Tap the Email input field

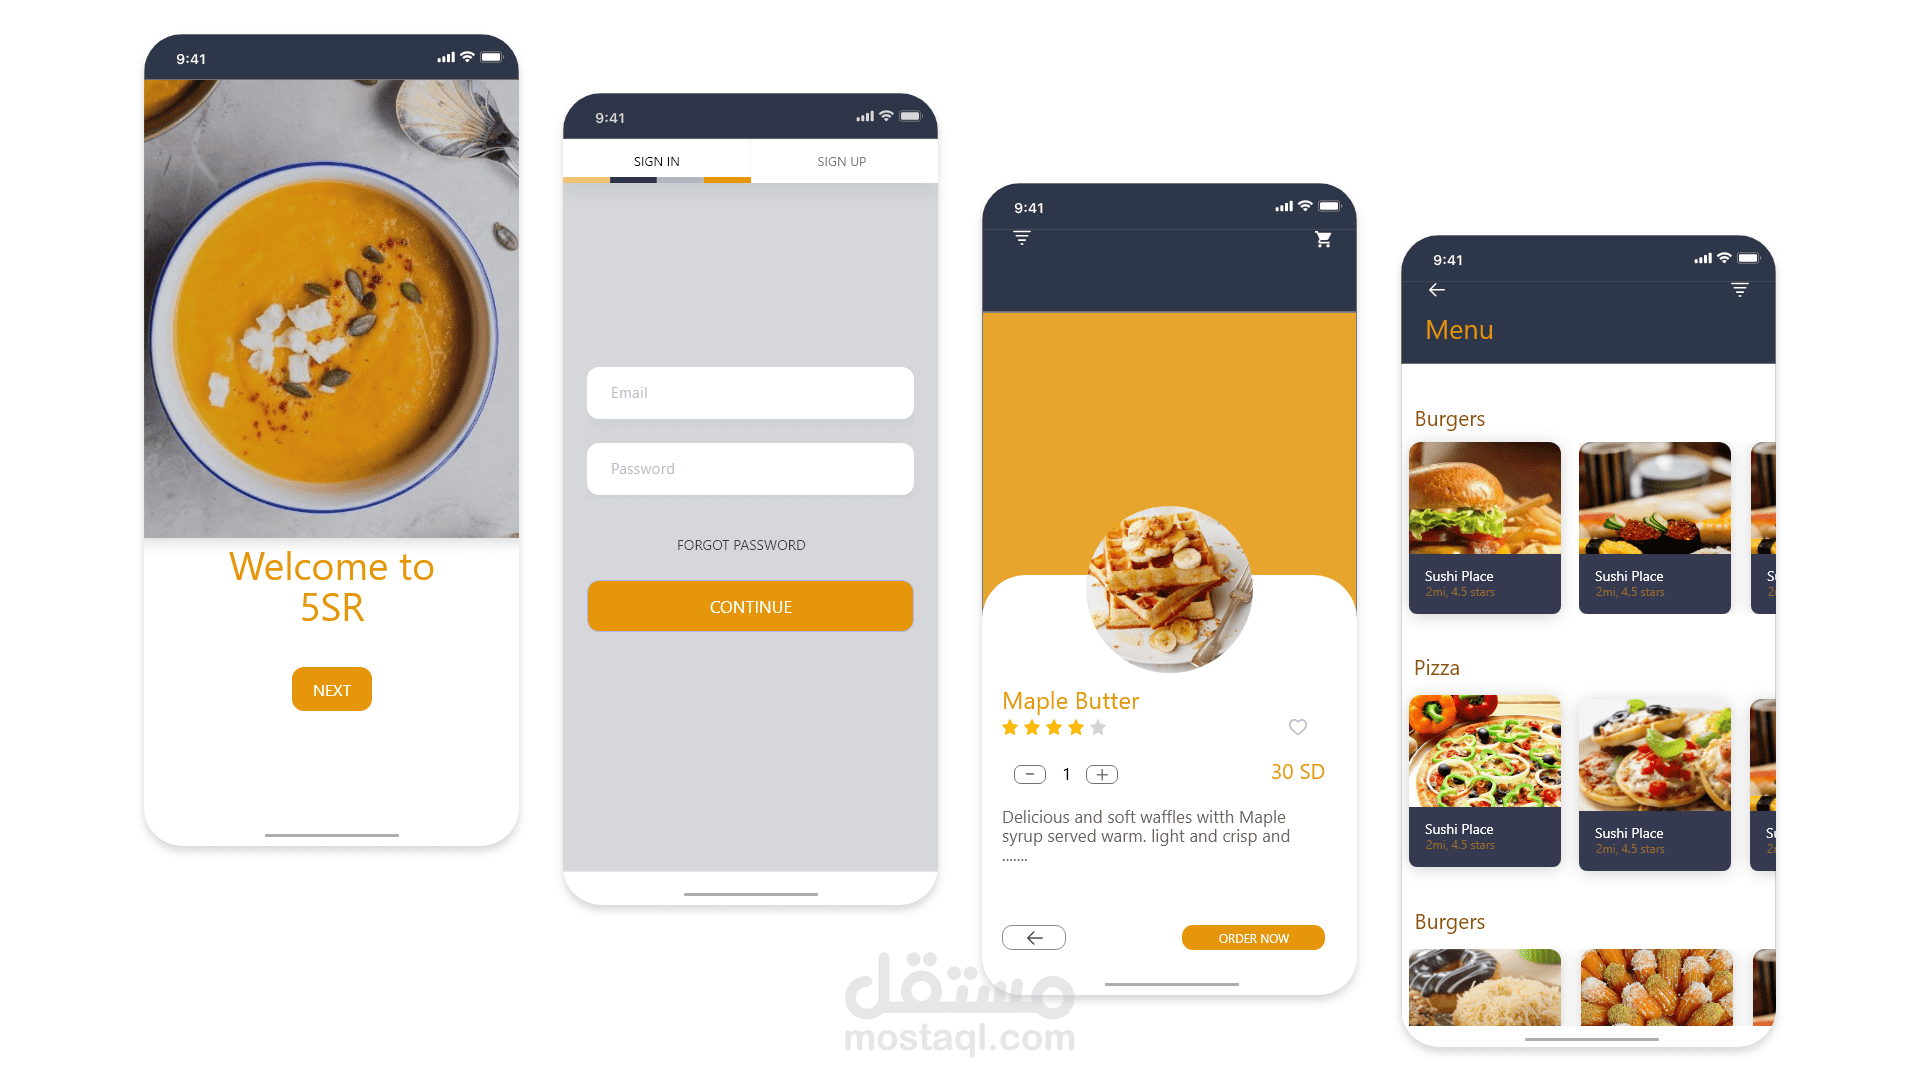[749, 392]
